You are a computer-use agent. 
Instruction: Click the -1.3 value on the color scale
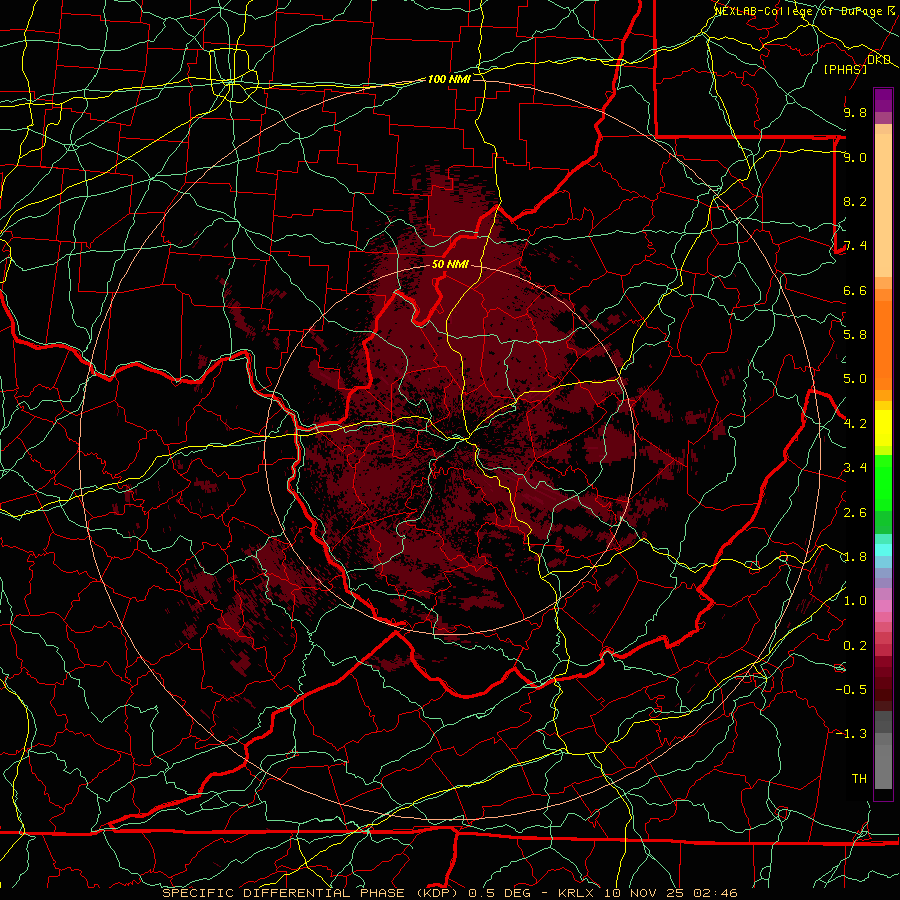tap(851, 734)
